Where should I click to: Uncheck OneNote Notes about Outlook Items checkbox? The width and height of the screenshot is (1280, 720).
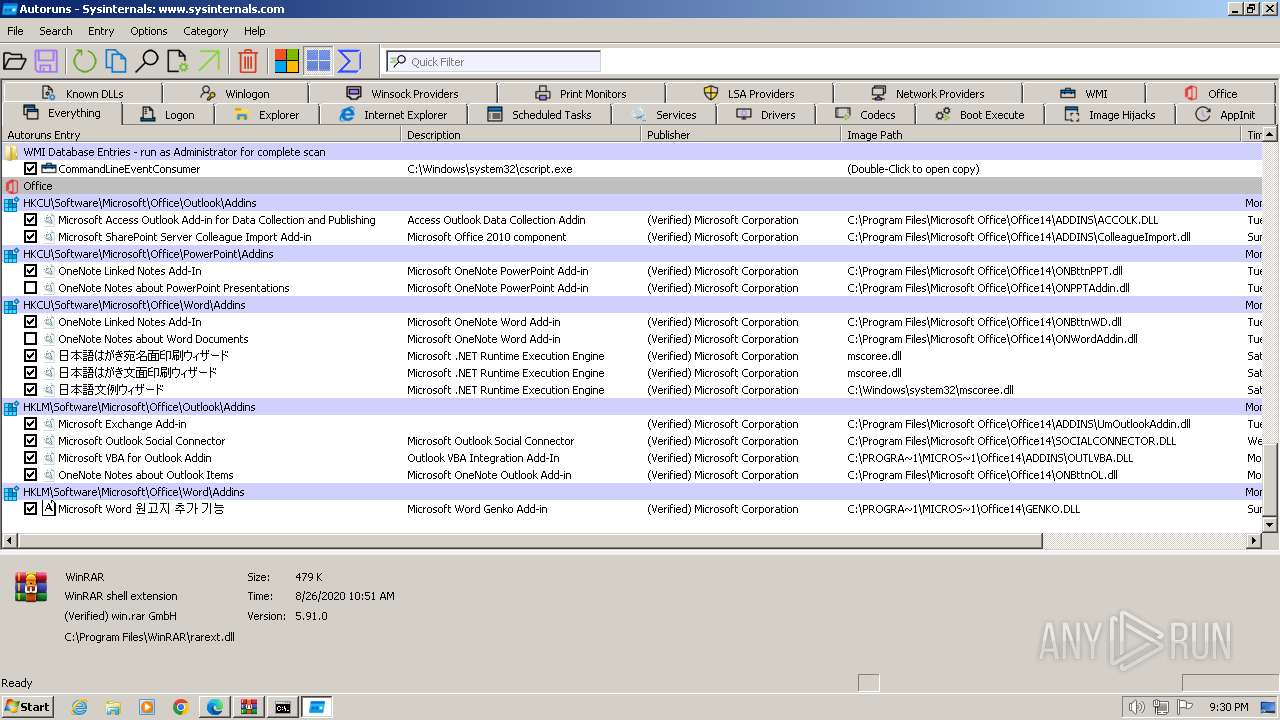pyautogui.click(x=31, y=475)
